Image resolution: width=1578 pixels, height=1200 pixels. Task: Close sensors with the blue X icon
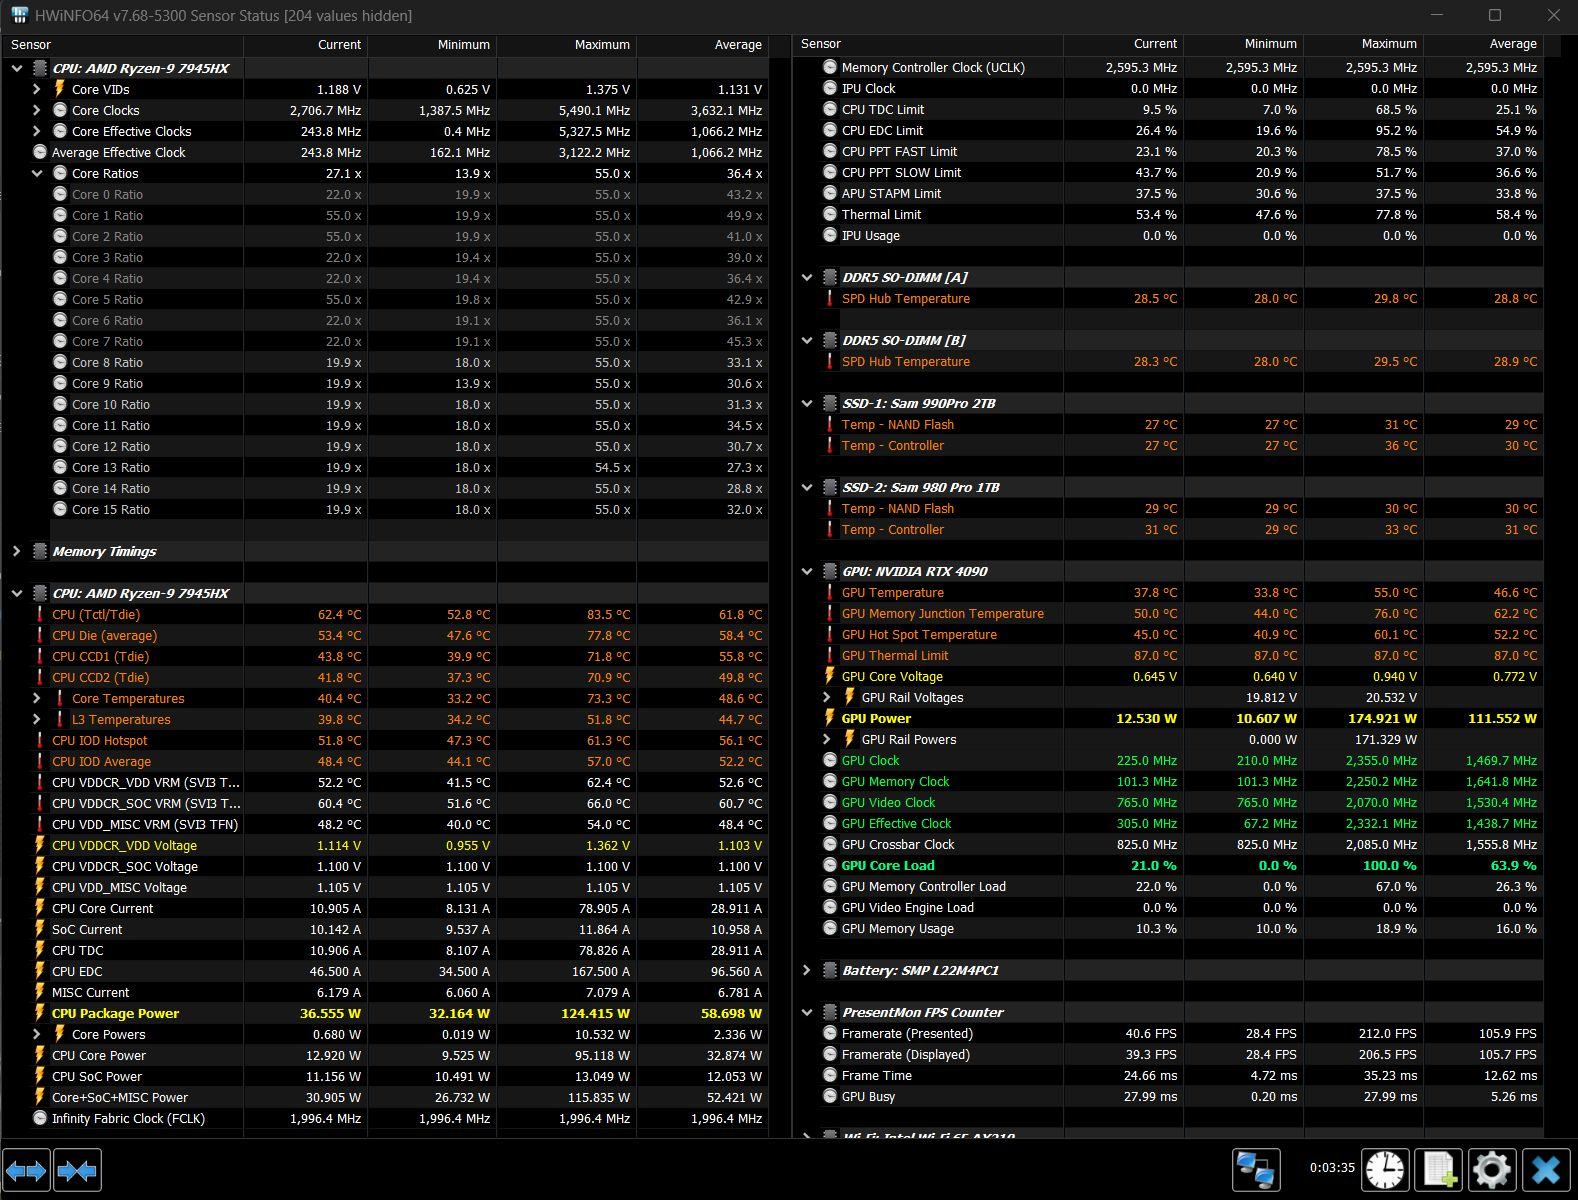(1545, 1169)
